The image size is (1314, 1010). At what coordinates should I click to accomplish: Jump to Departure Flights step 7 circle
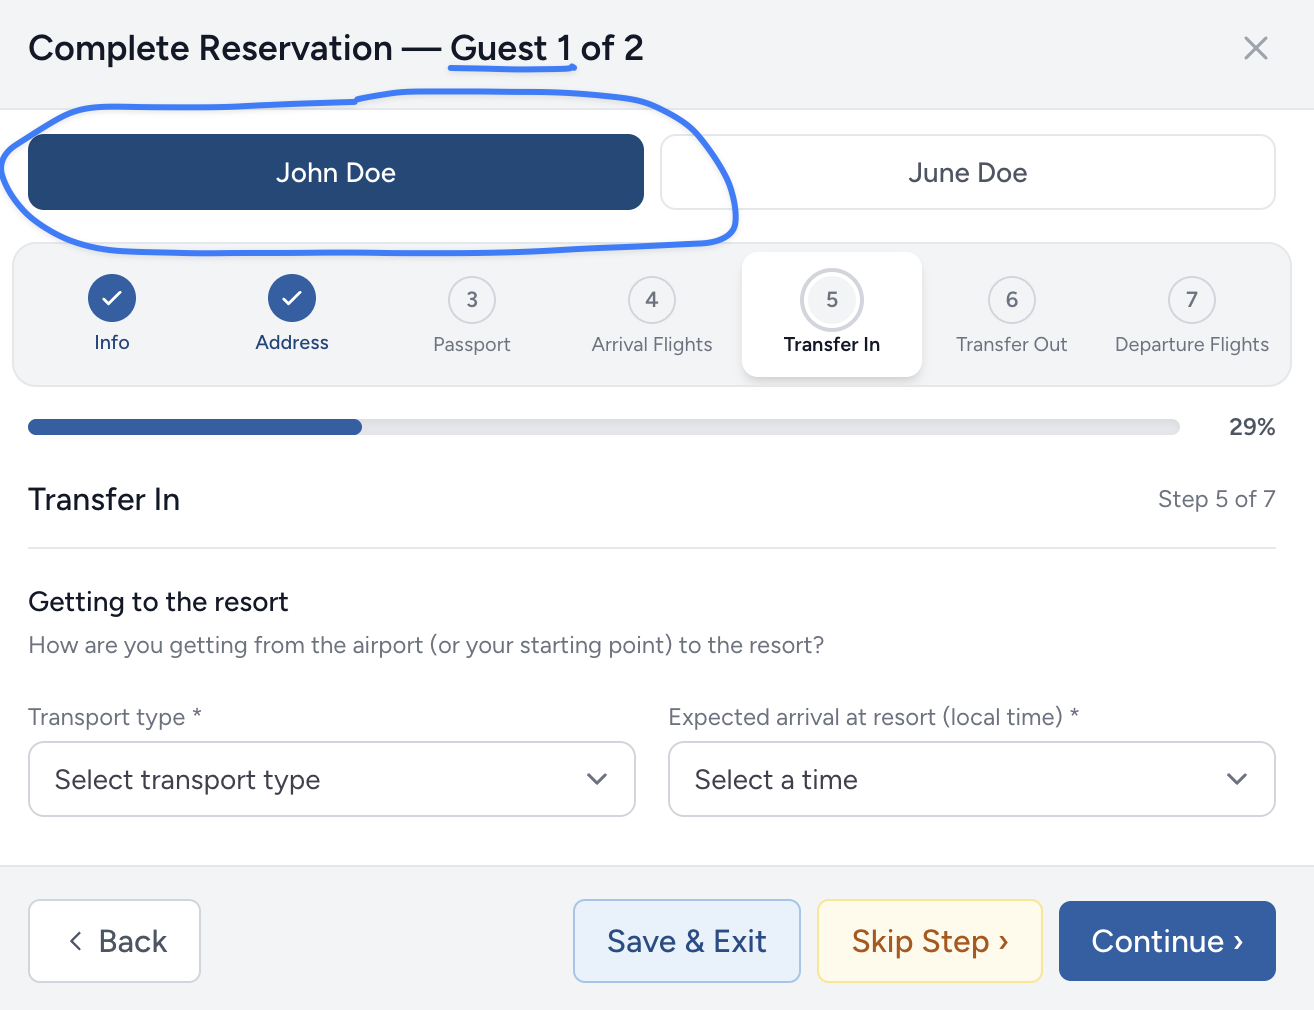(1192, 300)
